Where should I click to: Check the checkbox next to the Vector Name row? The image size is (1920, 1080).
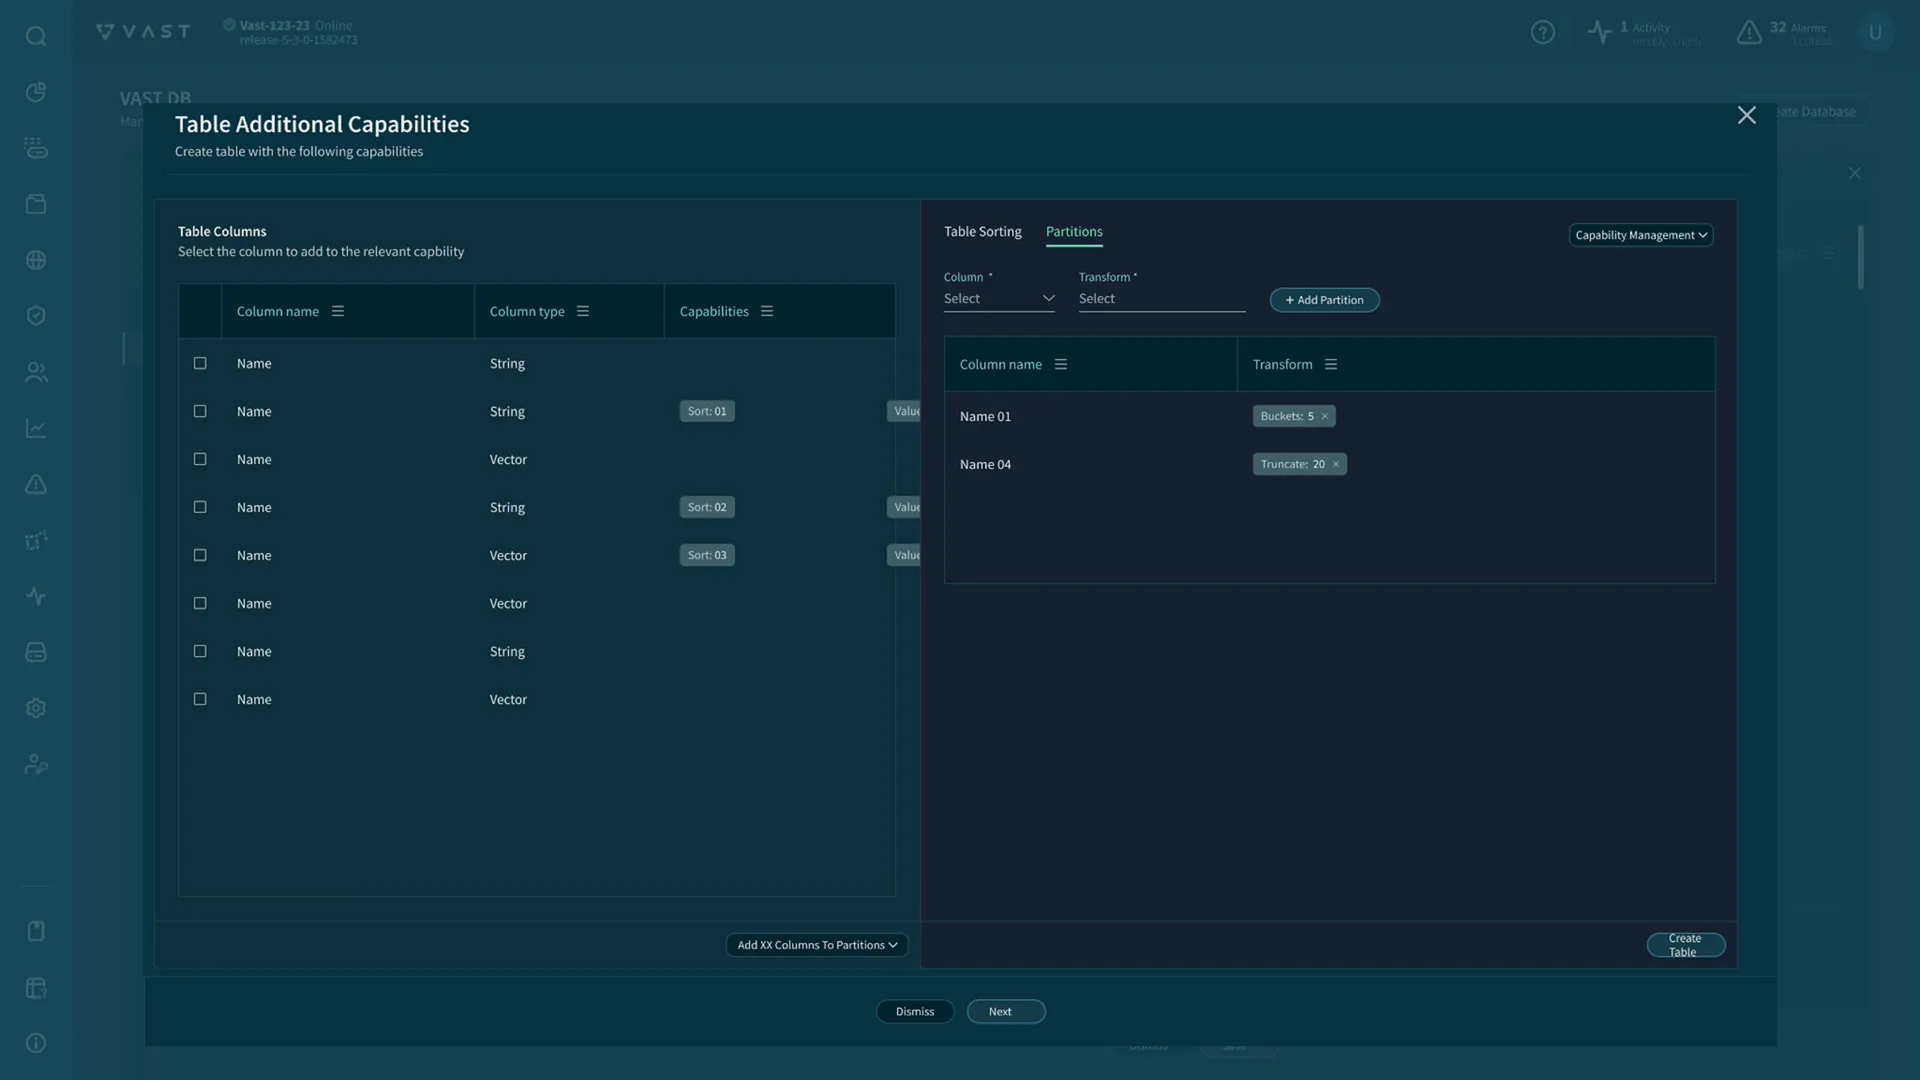pos(199,459)
